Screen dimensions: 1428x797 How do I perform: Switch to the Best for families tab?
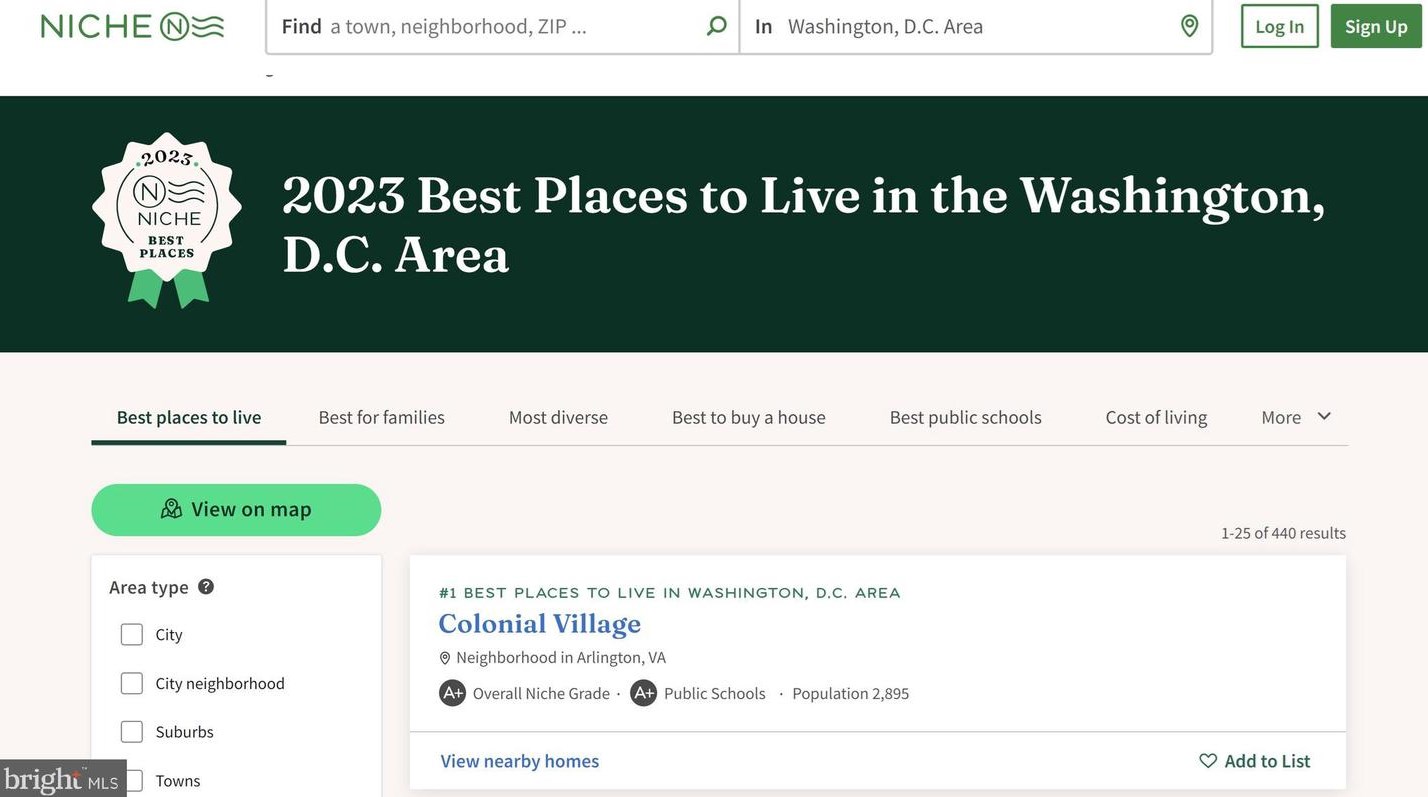tap(381, 417)
